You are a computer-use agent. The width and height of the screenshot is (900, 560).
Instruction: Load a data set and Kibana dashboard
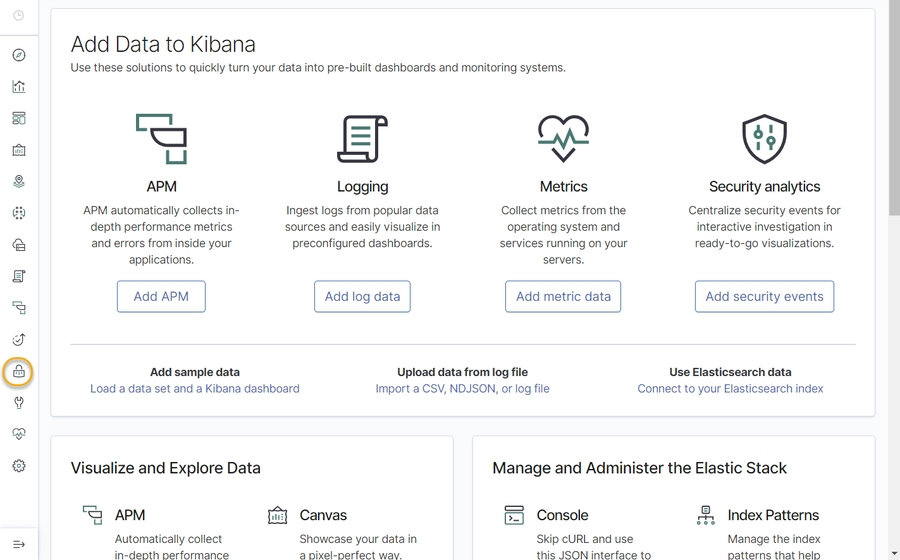[x=195, y=389]
